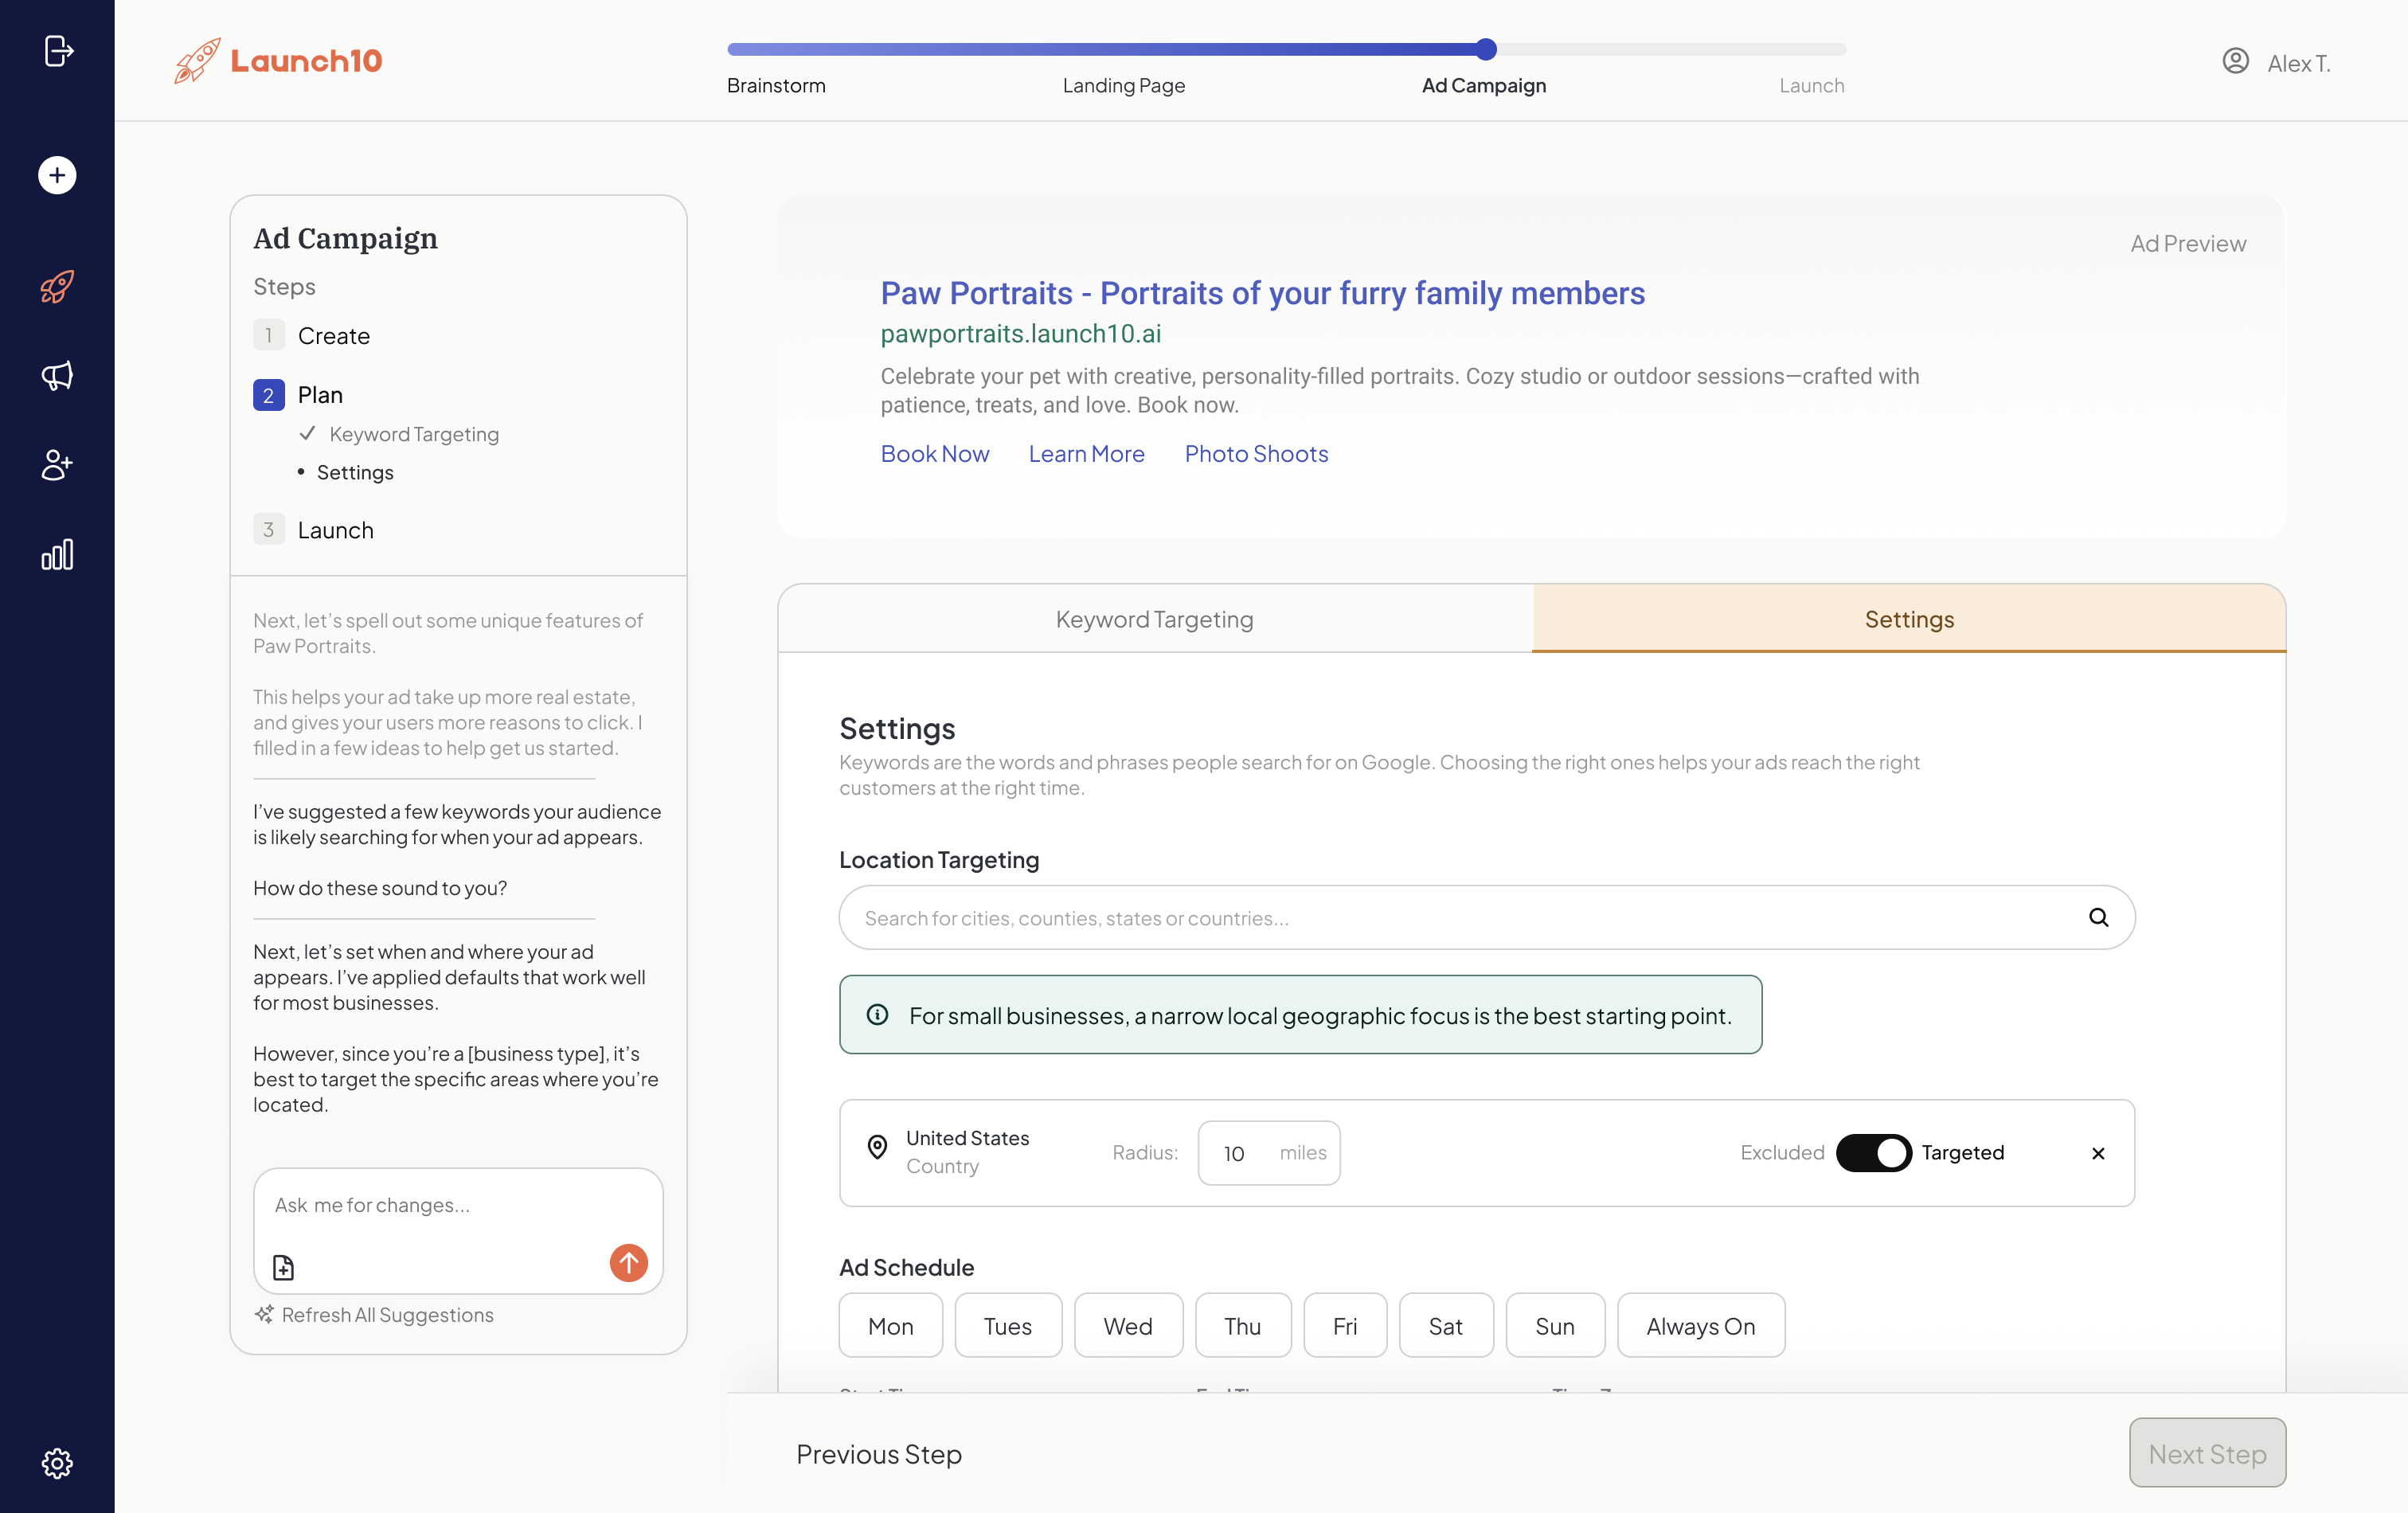This screenshot has width=2408, height=1513.
Task: Switch to the Keyword Targeting tab
Action: [1154, 619]
